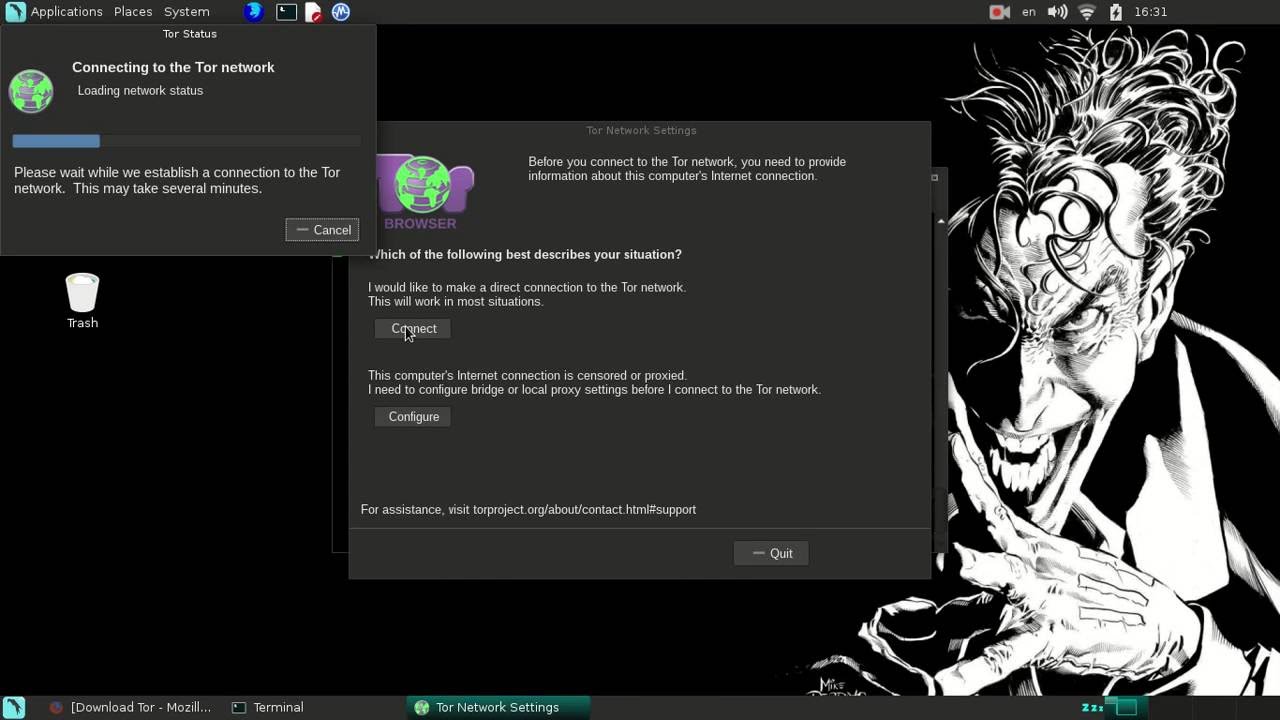The height and width of the screenshot is (720, 1280).
Task: Click the 'Loading network status' text
Action: 140,91
